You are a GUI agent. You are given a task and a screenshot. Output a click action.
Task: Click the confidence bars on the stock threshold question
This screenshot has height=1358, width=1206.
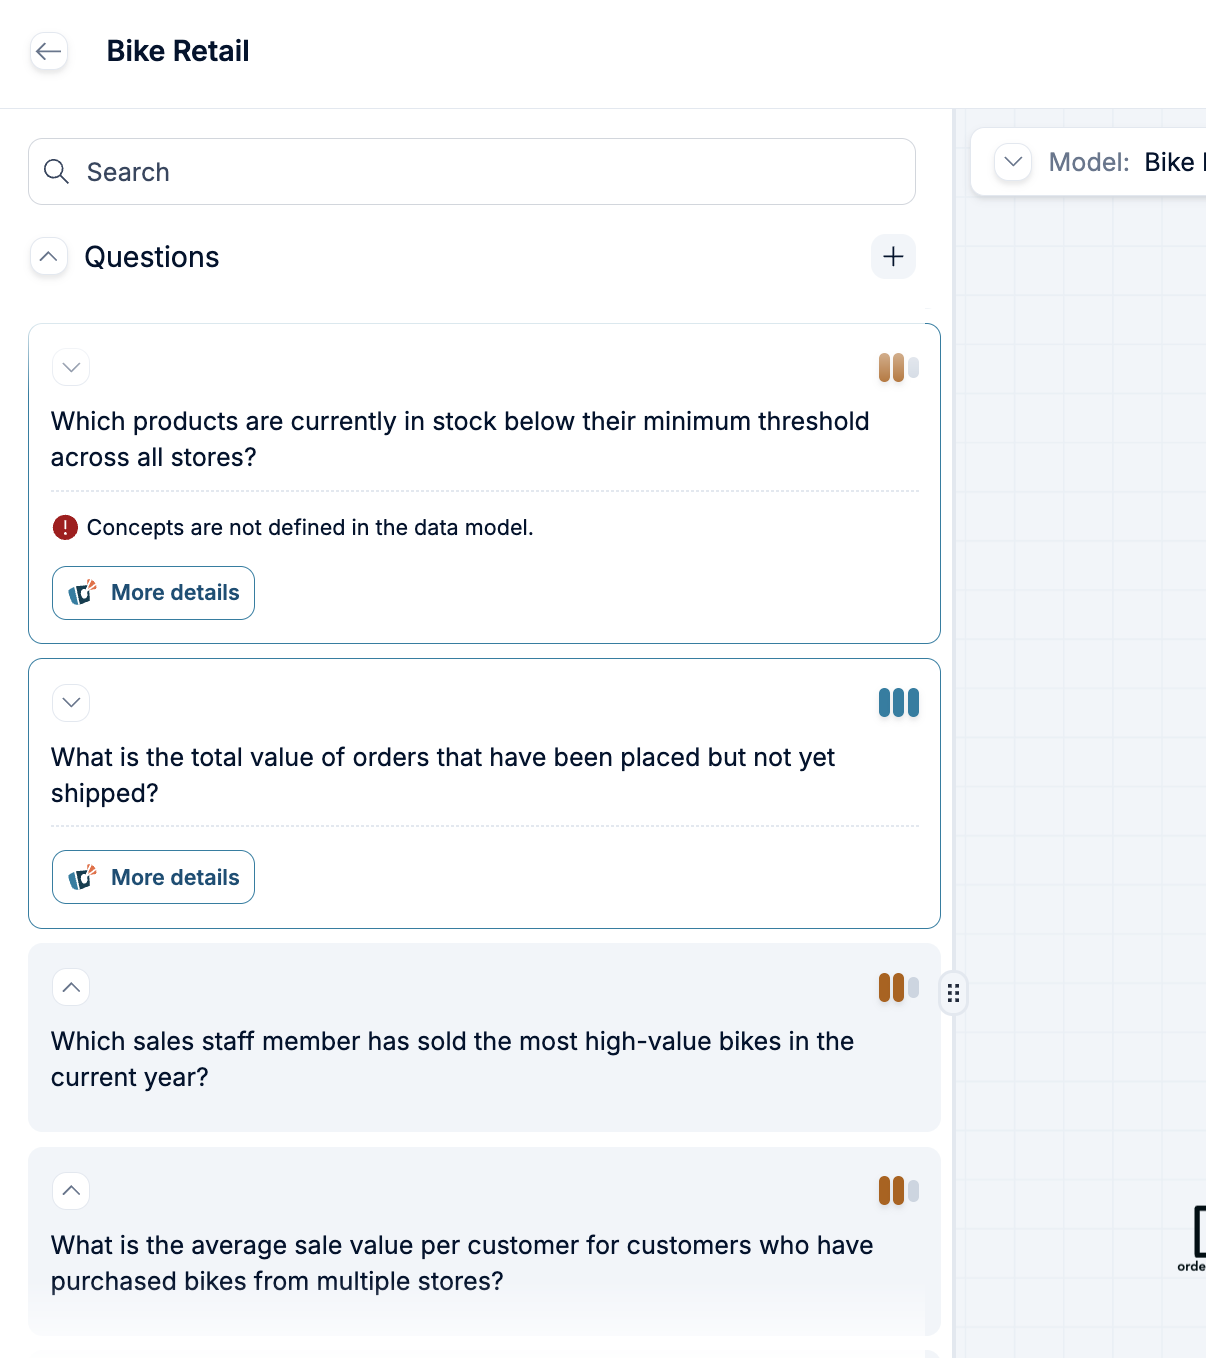(898, 368)
